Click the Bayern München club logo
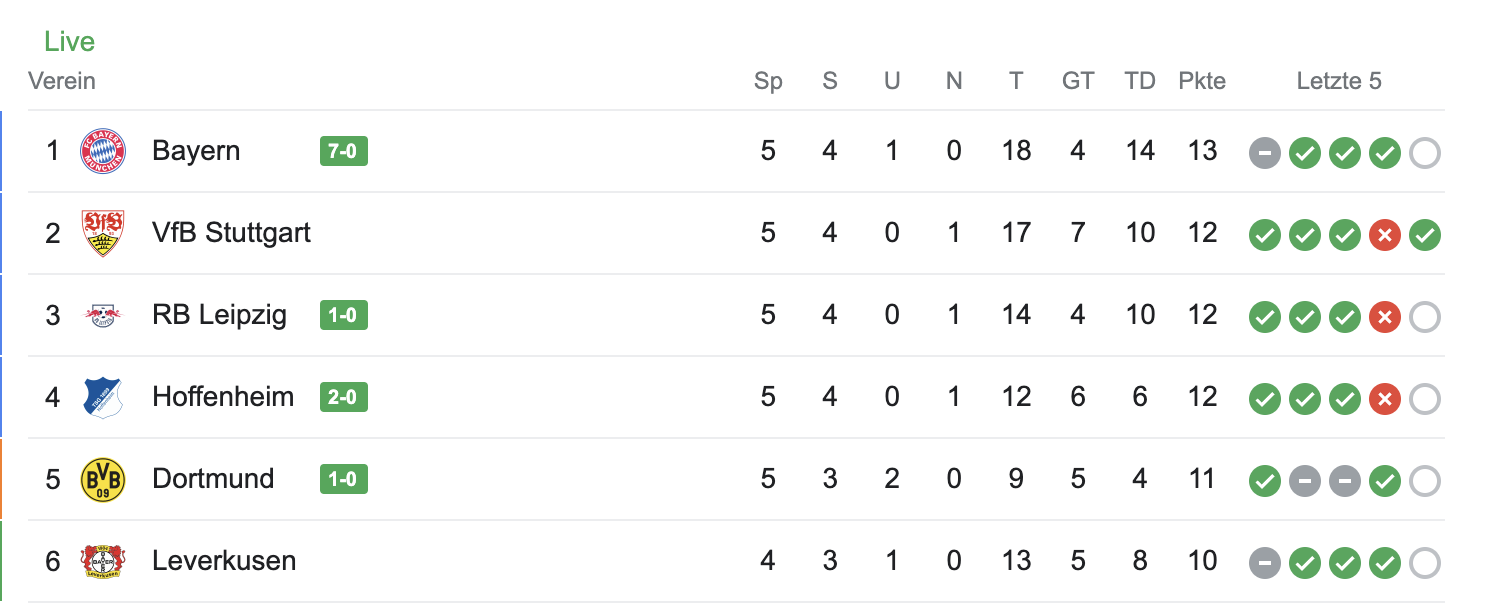1496x606 pixels. tap(103, 152)
